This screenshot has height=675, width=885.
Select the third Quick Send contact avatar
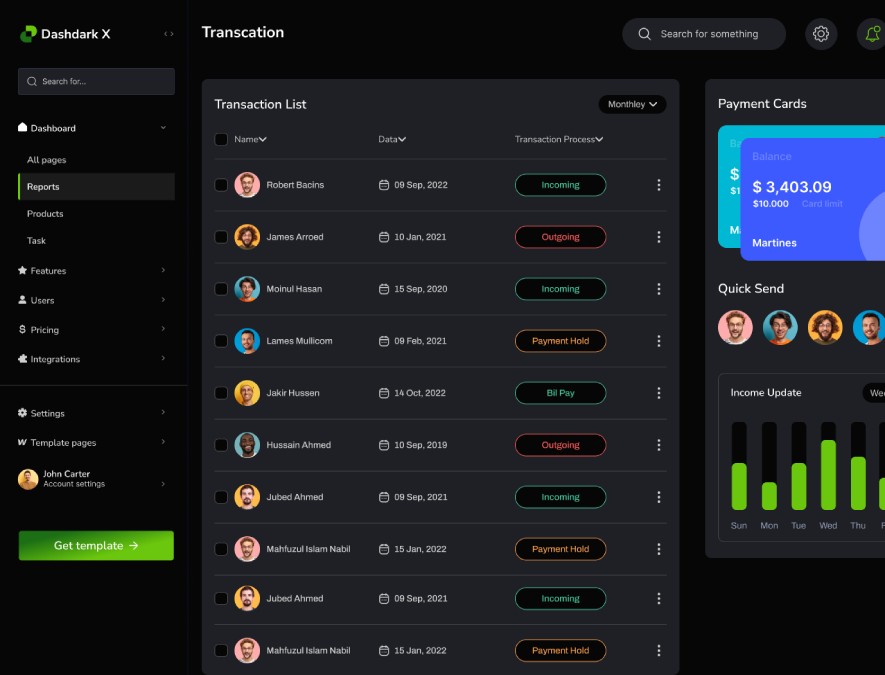tap(825, 327)
